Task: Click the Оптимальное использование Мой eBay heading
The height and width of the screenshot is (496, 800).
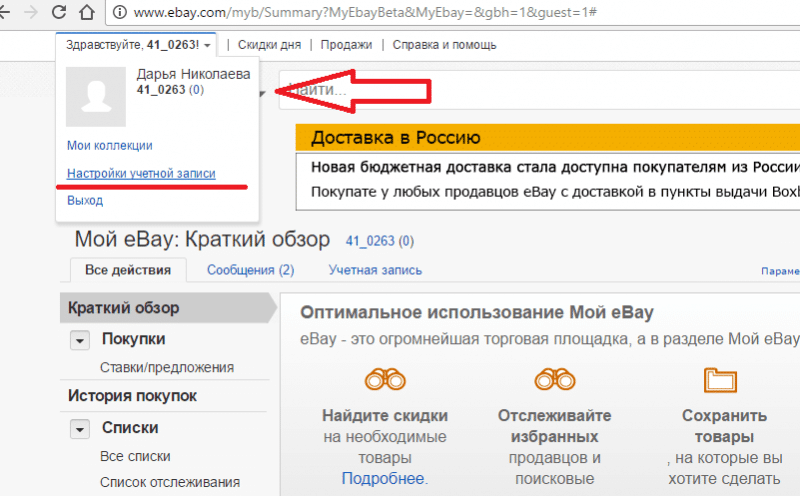Action: (x=477, y=312)
